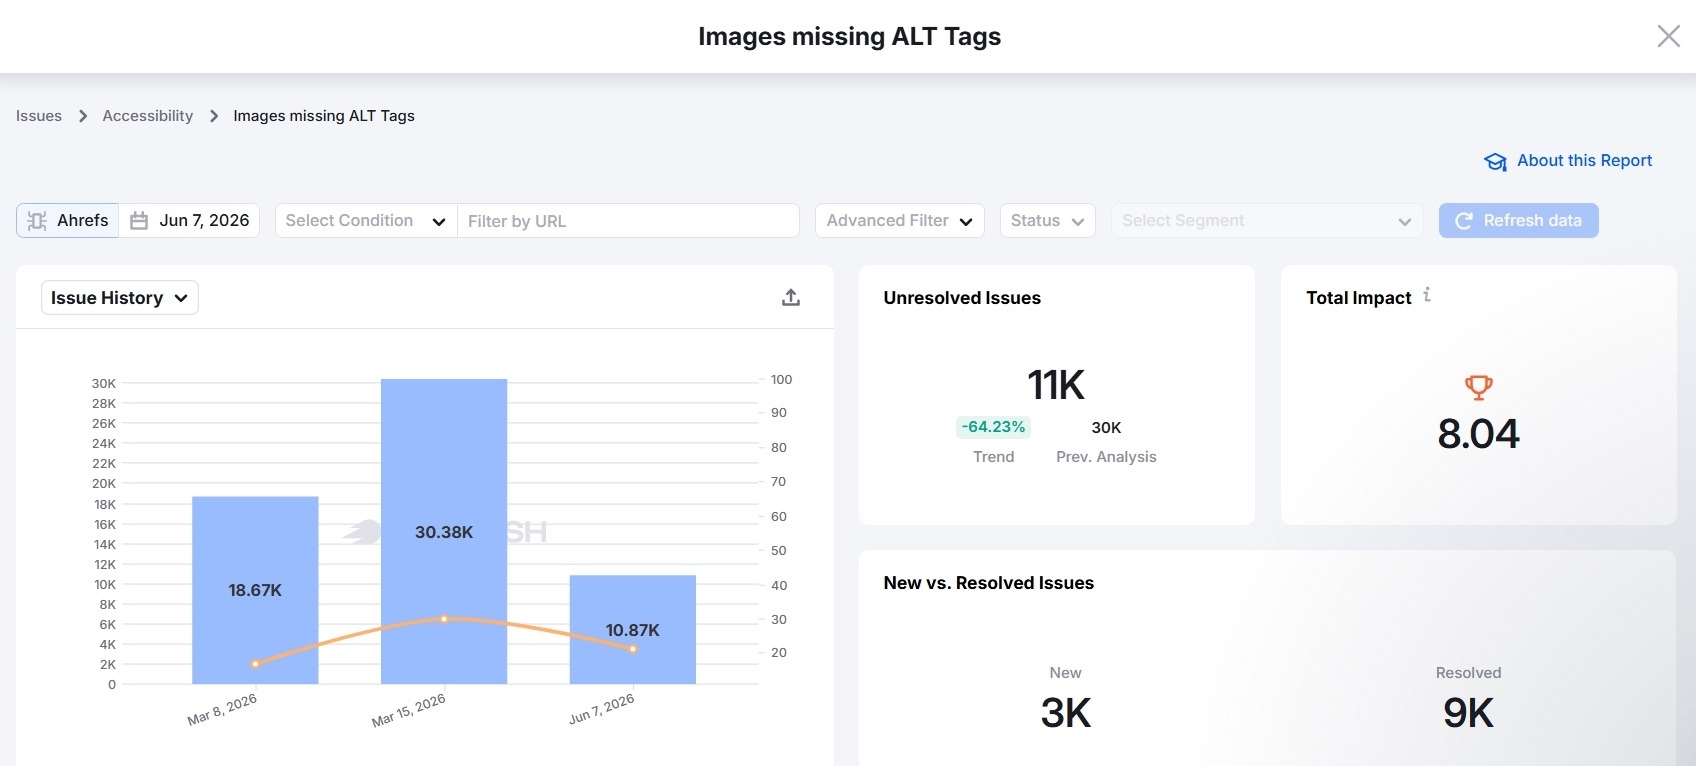Click the Jun 7, 2026 axis label

tap(602, 708)
